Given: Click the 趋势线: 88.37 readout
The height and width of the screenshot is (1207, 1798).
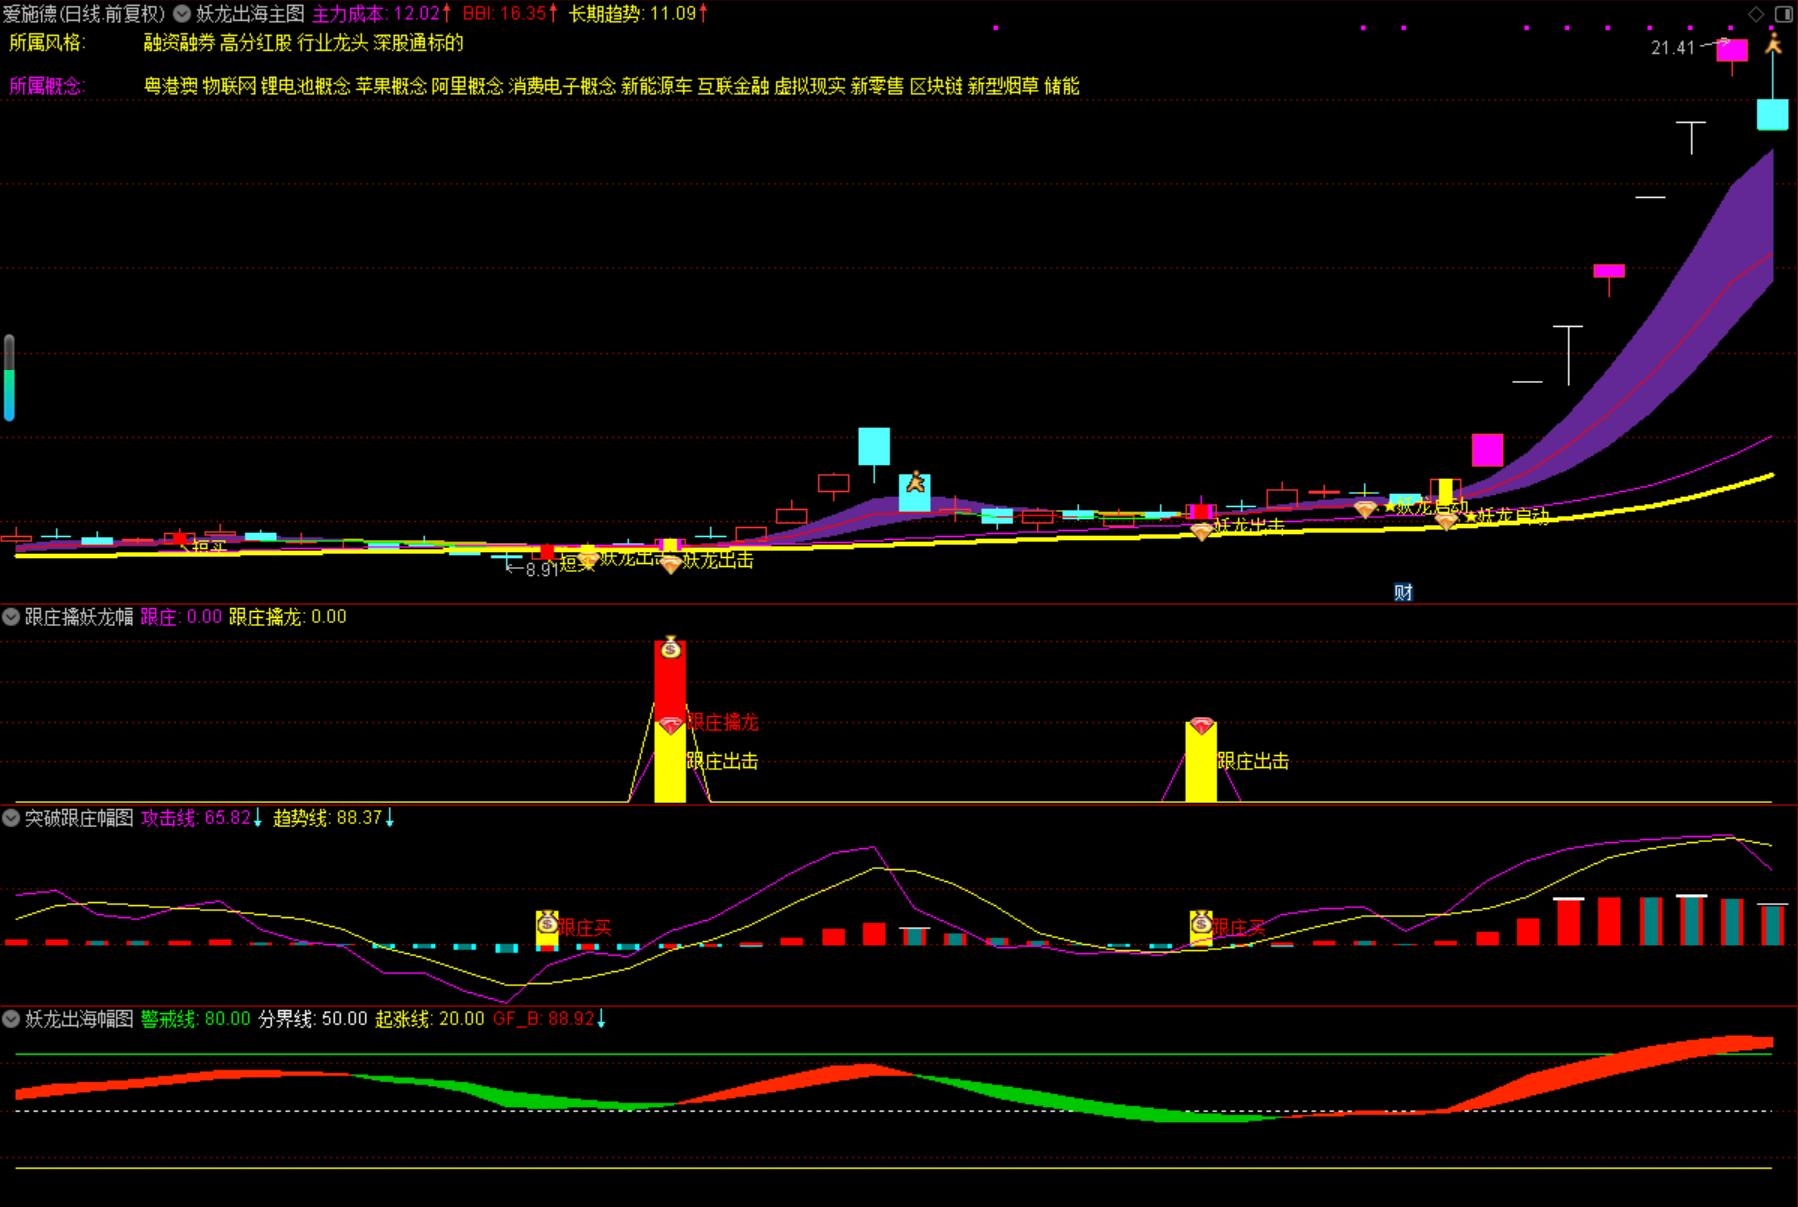Looking at the screenshot, I should pyautogui.click(x=334, y=818).
